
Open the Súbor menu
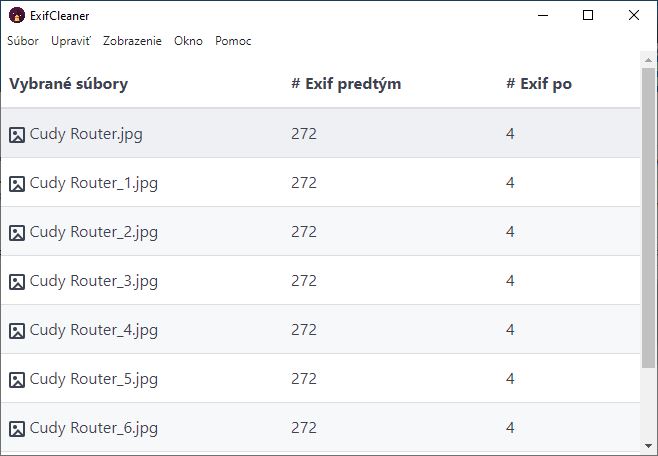coord(23,41)
